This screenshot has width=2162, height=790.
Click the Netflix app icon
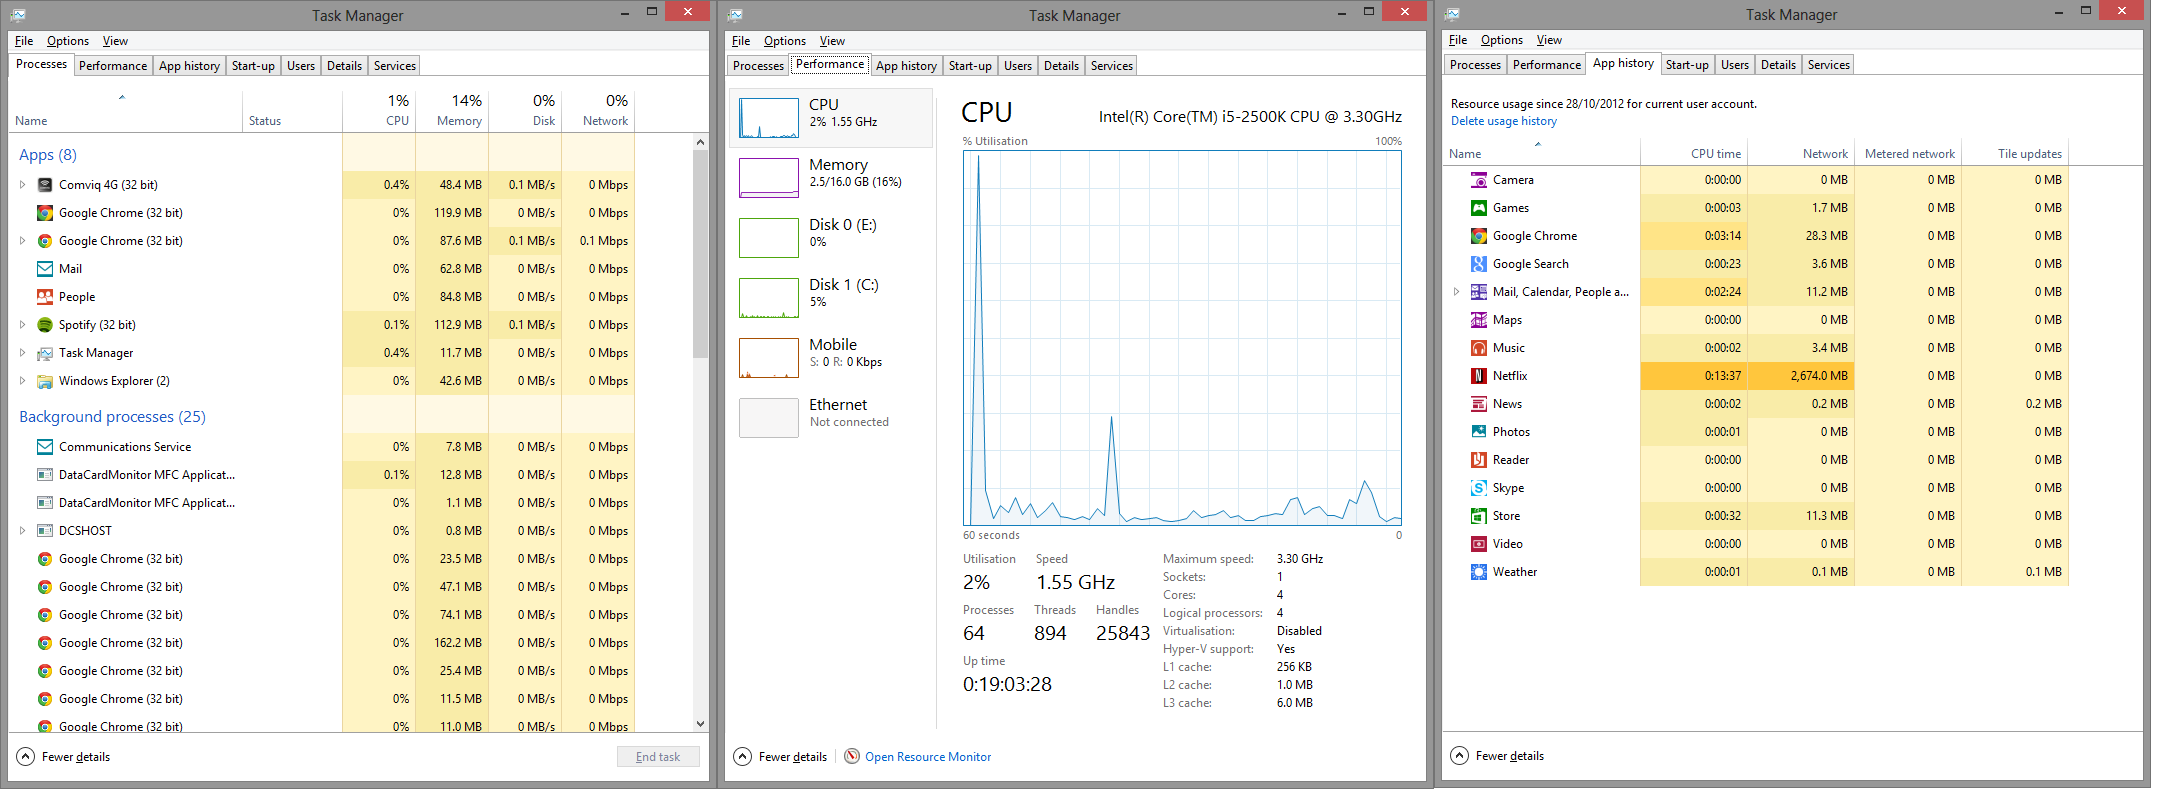[x=1479, y=376]
